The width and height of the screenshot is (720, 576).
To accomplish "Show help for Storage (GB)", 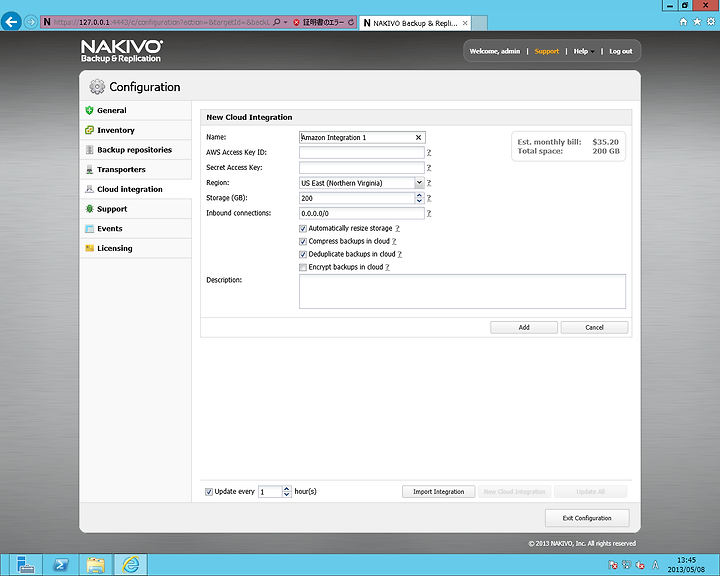I will point(429,198).
